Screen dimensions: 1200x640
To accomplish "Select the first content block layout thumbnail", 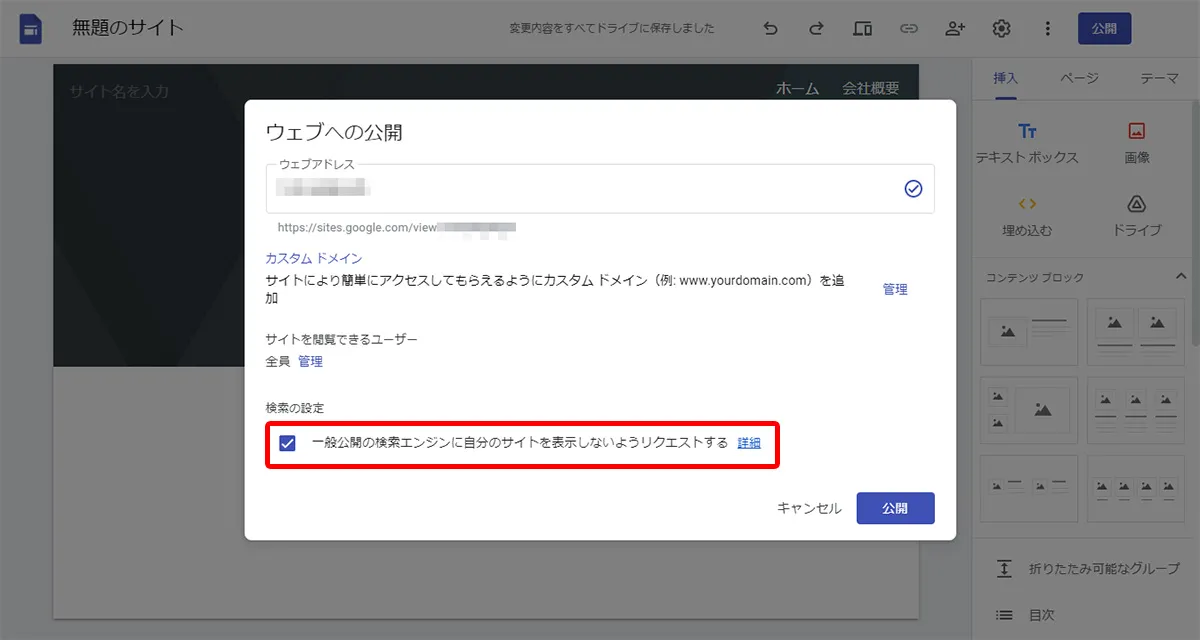I will coord(1028,331).
